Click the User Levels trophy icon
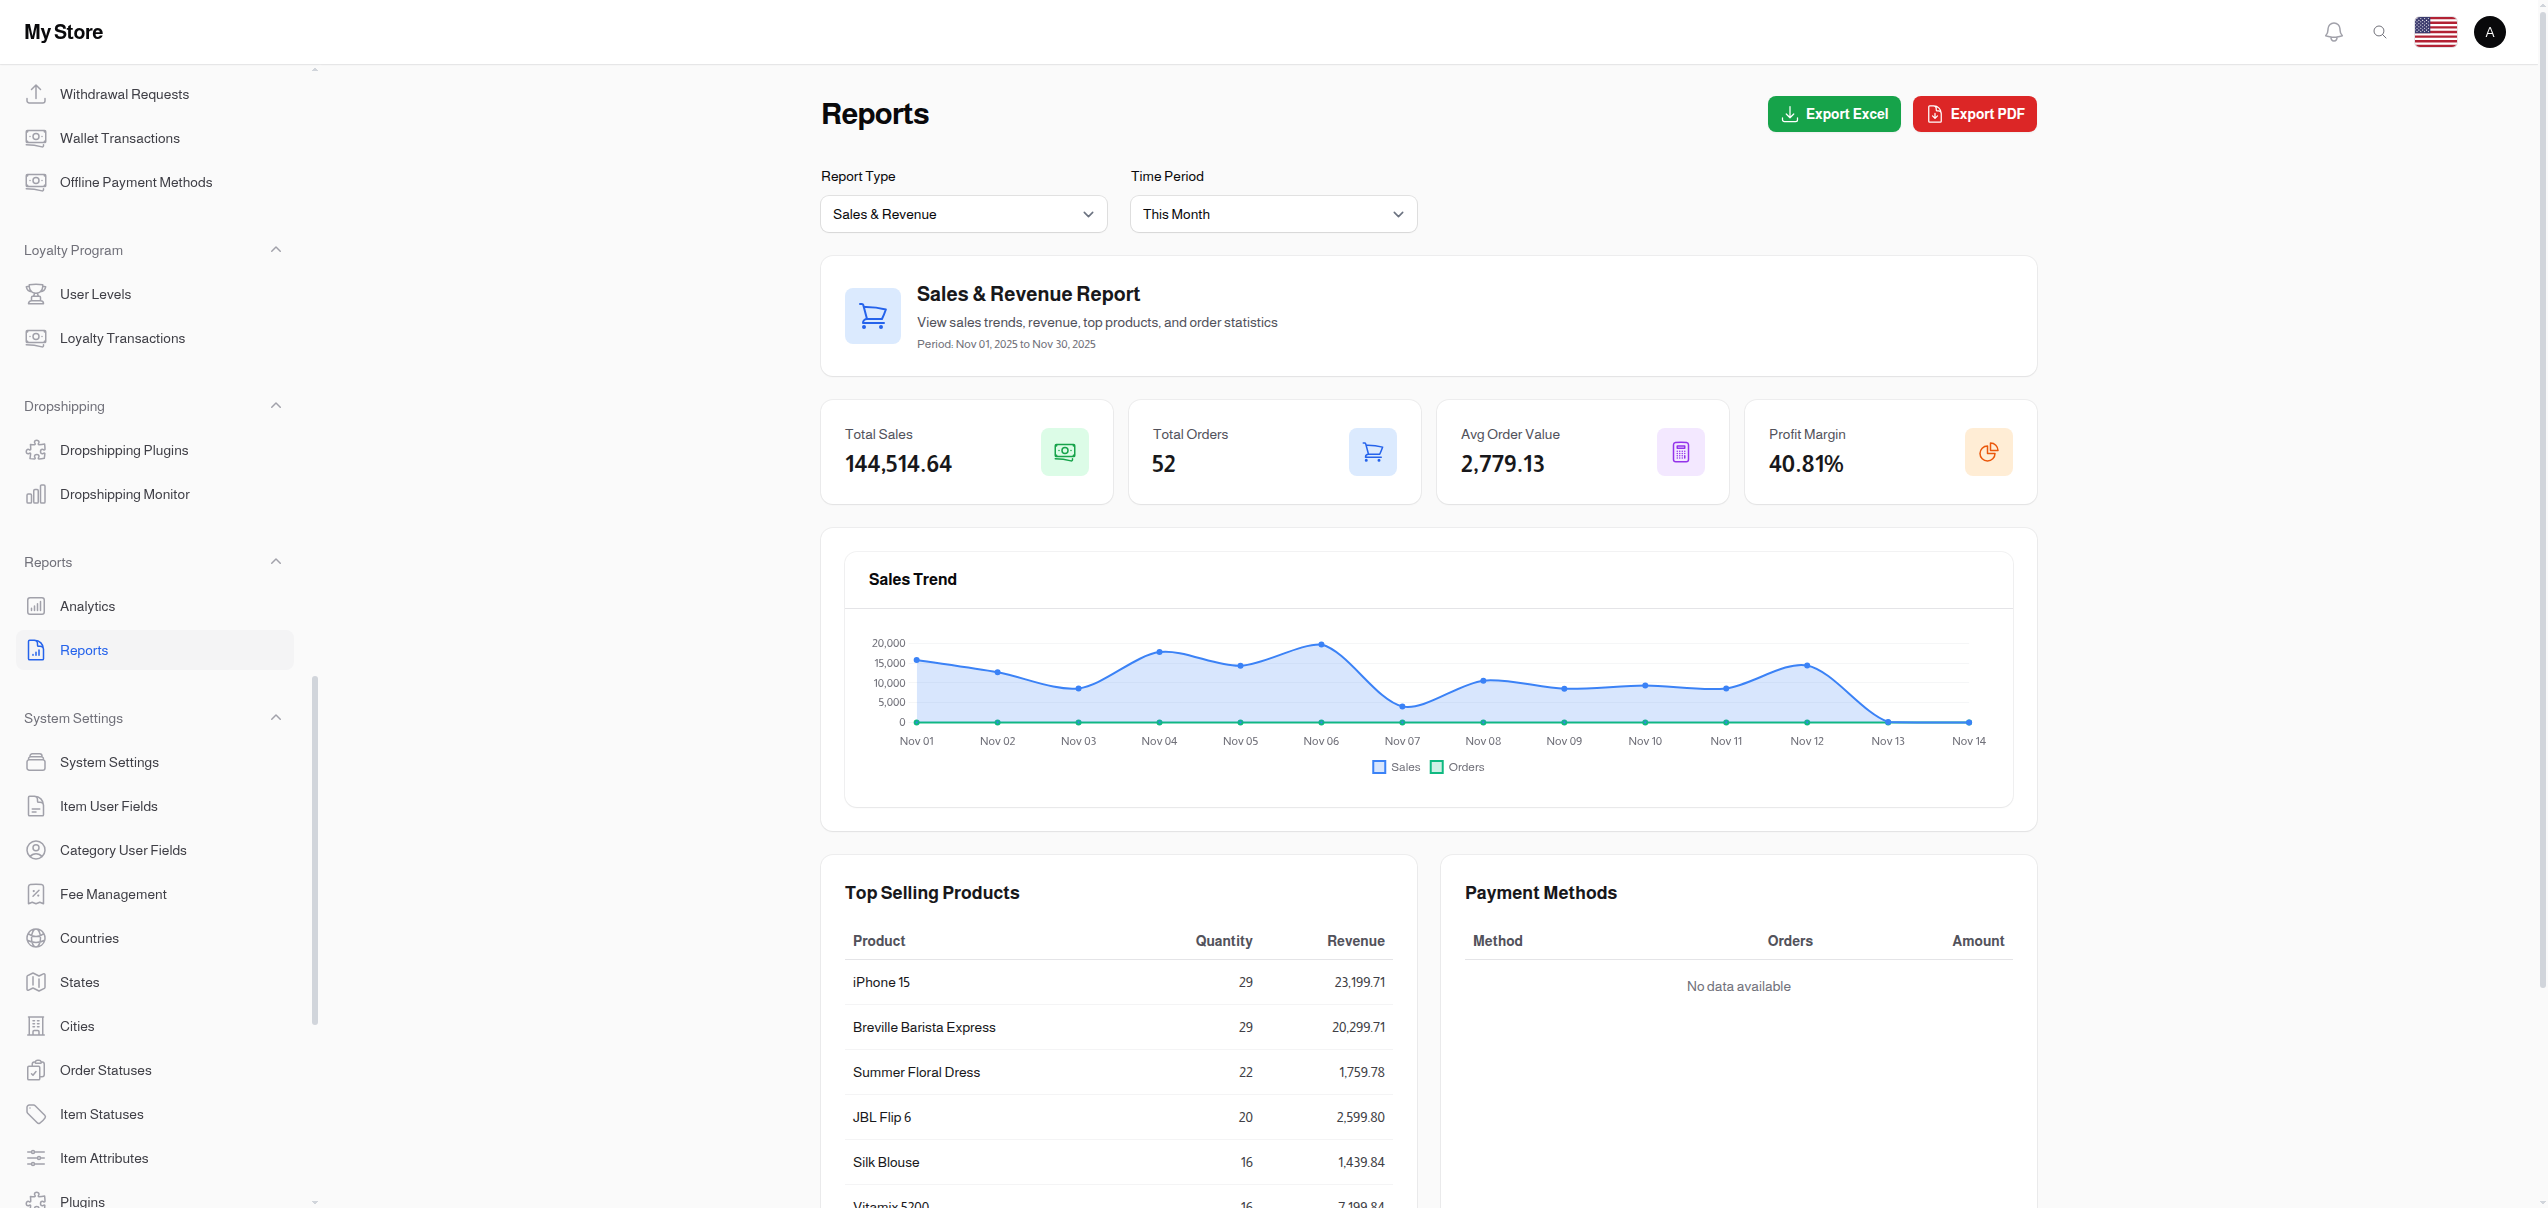The width and height of the screenshot is (2548, 1208). click(36, 294)
